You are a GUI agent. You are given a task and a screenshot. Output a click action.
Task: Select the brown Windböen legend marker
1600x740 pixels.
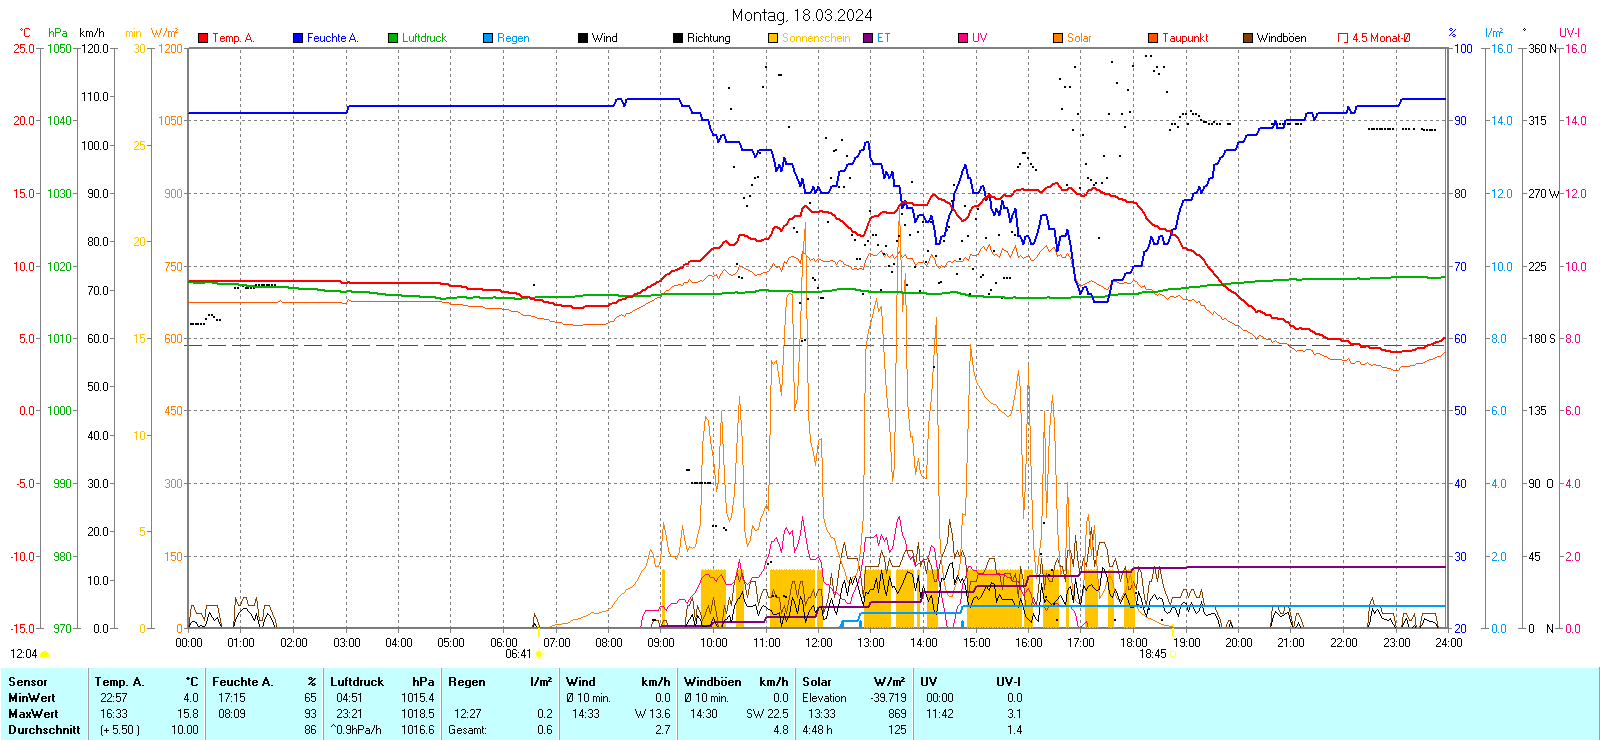point(1248,38)
